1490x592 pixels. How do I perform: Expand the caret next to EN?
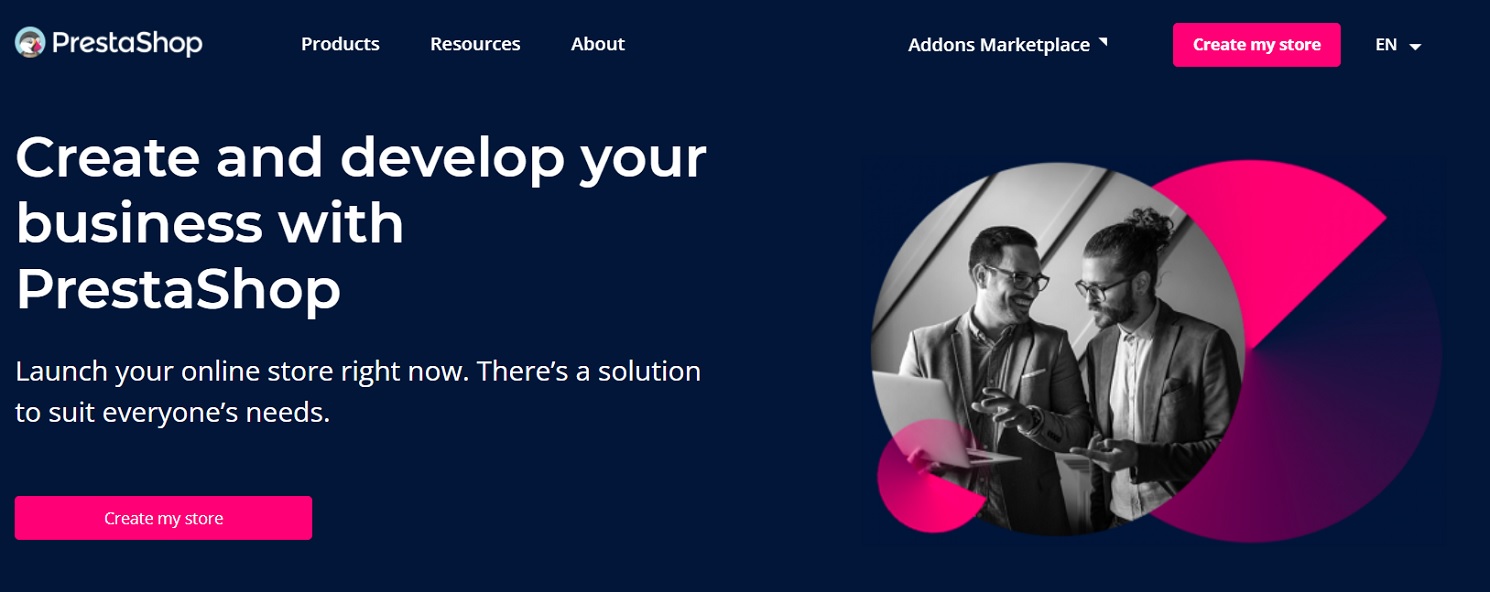pos(1415,46)
